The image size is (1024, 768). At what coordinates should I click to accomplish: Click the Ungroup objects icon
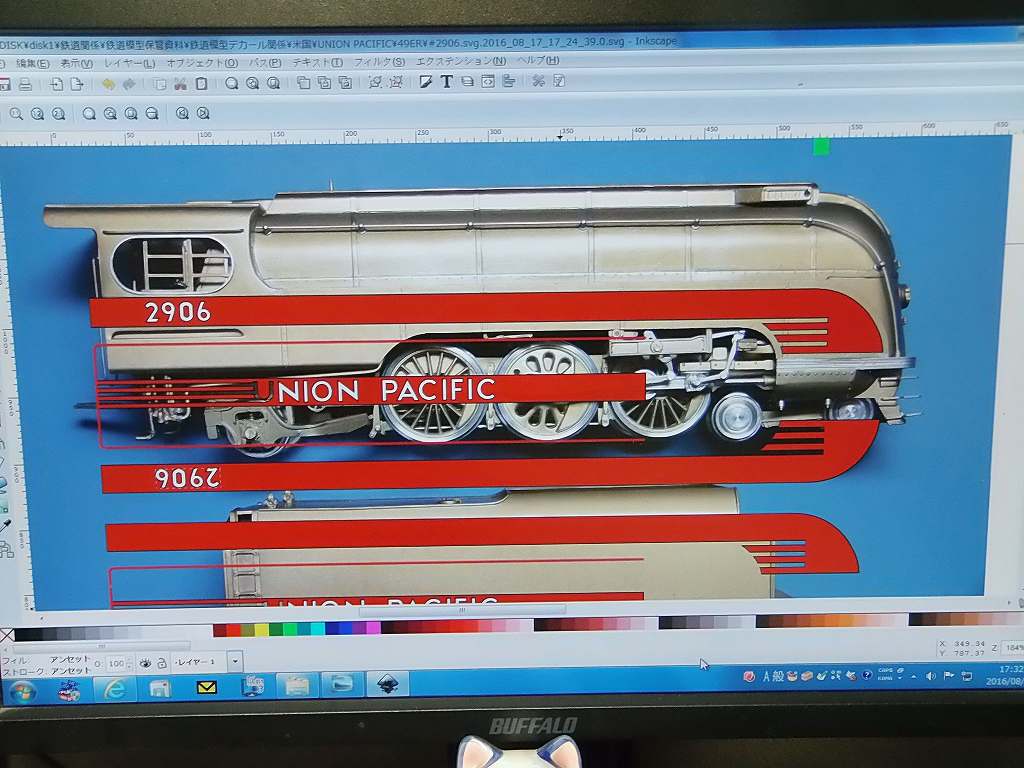[396, 82]
